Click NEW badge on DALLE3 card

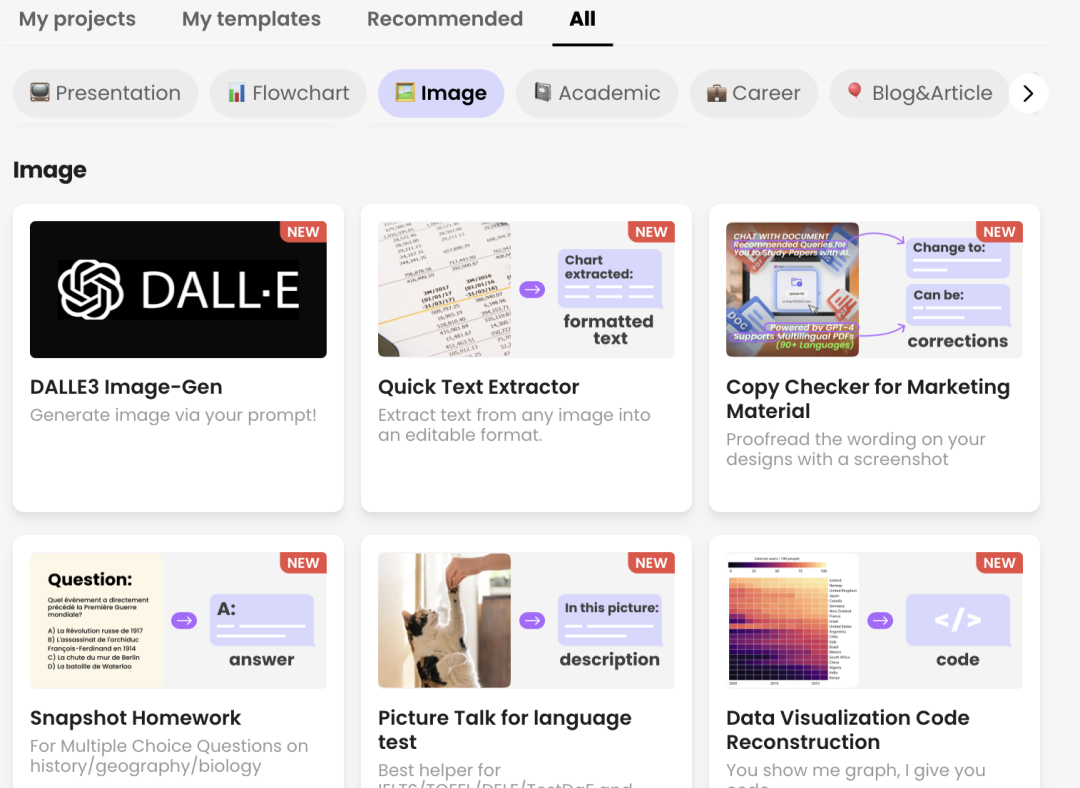click(x=303, y=231)
